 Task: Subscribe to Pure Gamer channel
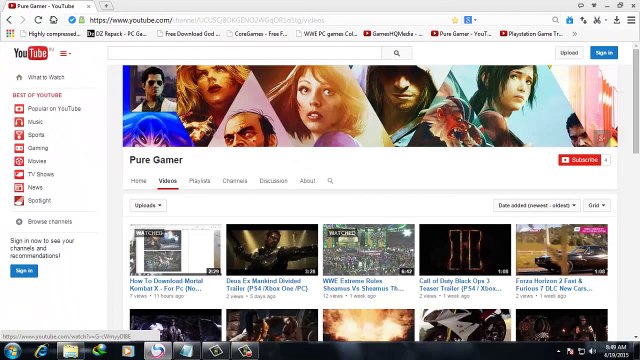click(580, 160)
